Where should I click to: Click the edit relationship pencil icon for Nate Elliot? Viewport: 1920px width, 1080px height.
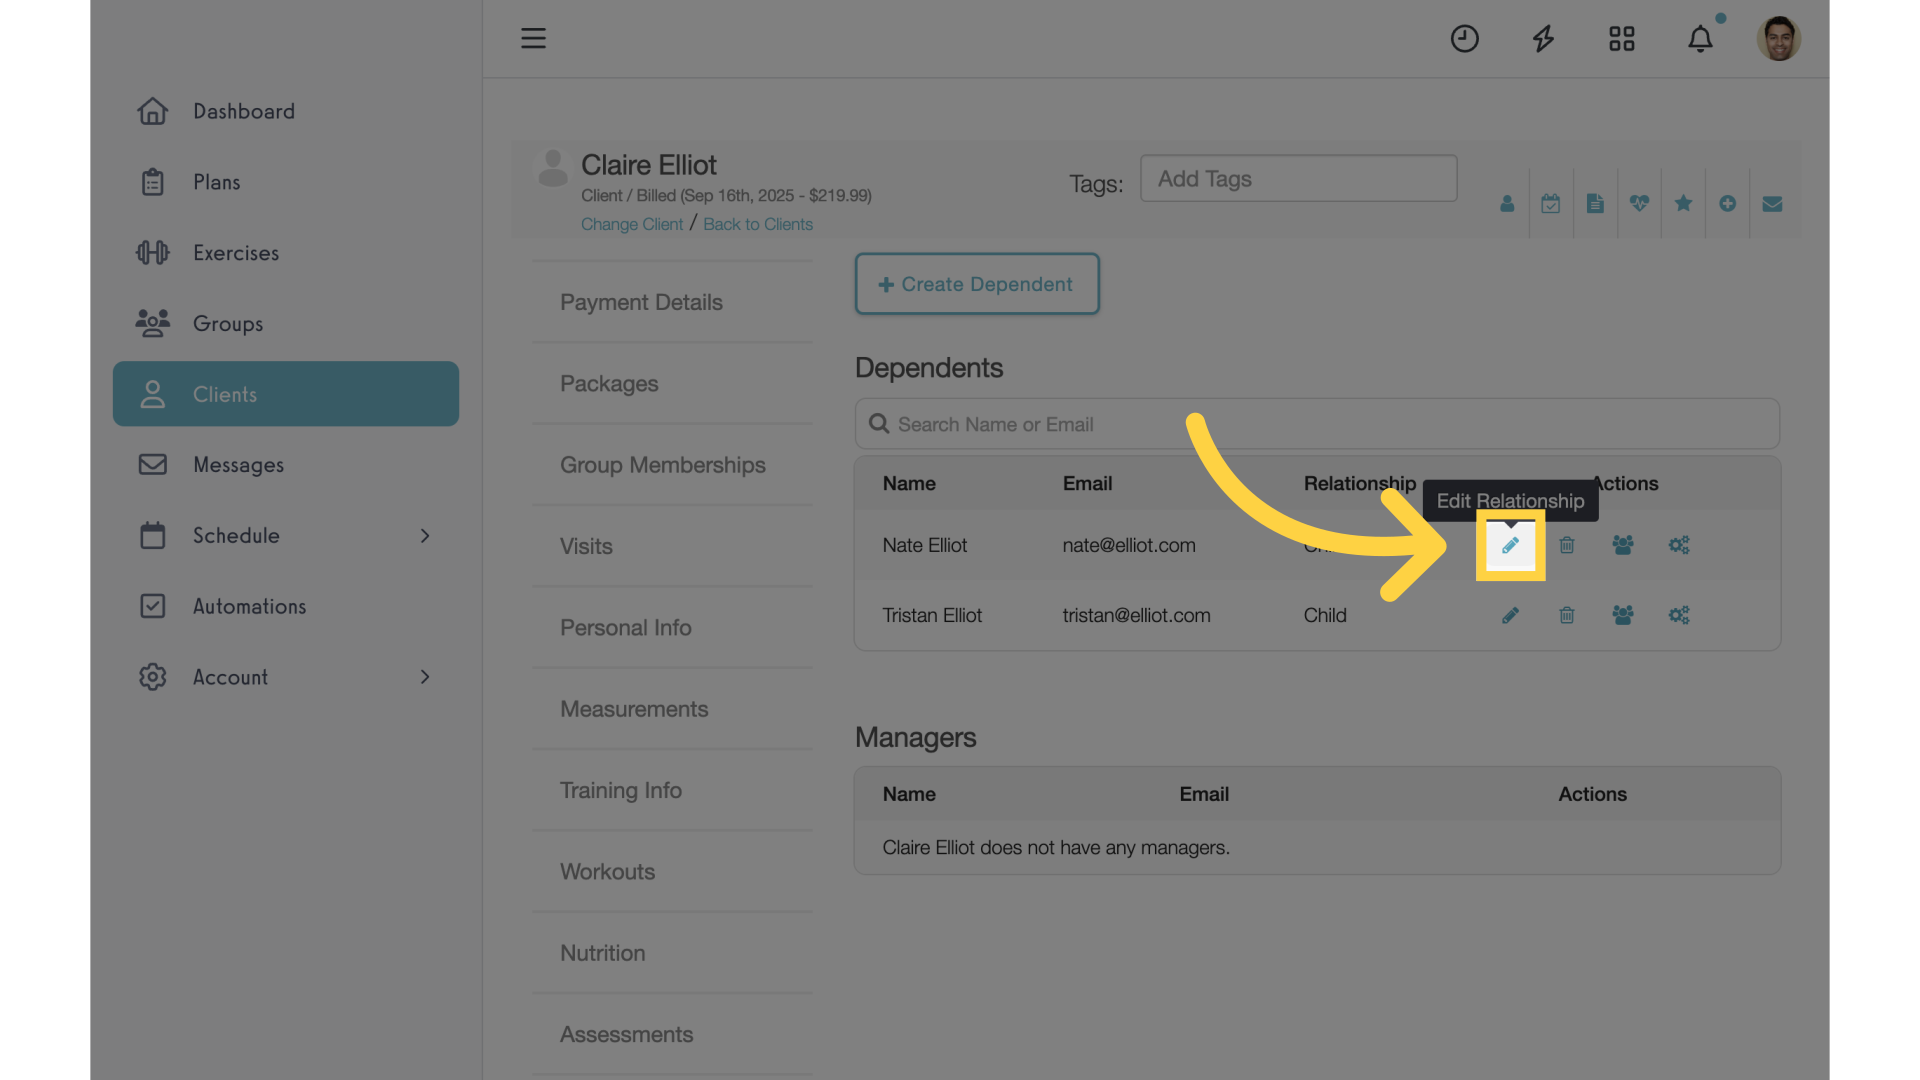[1510, 545]
